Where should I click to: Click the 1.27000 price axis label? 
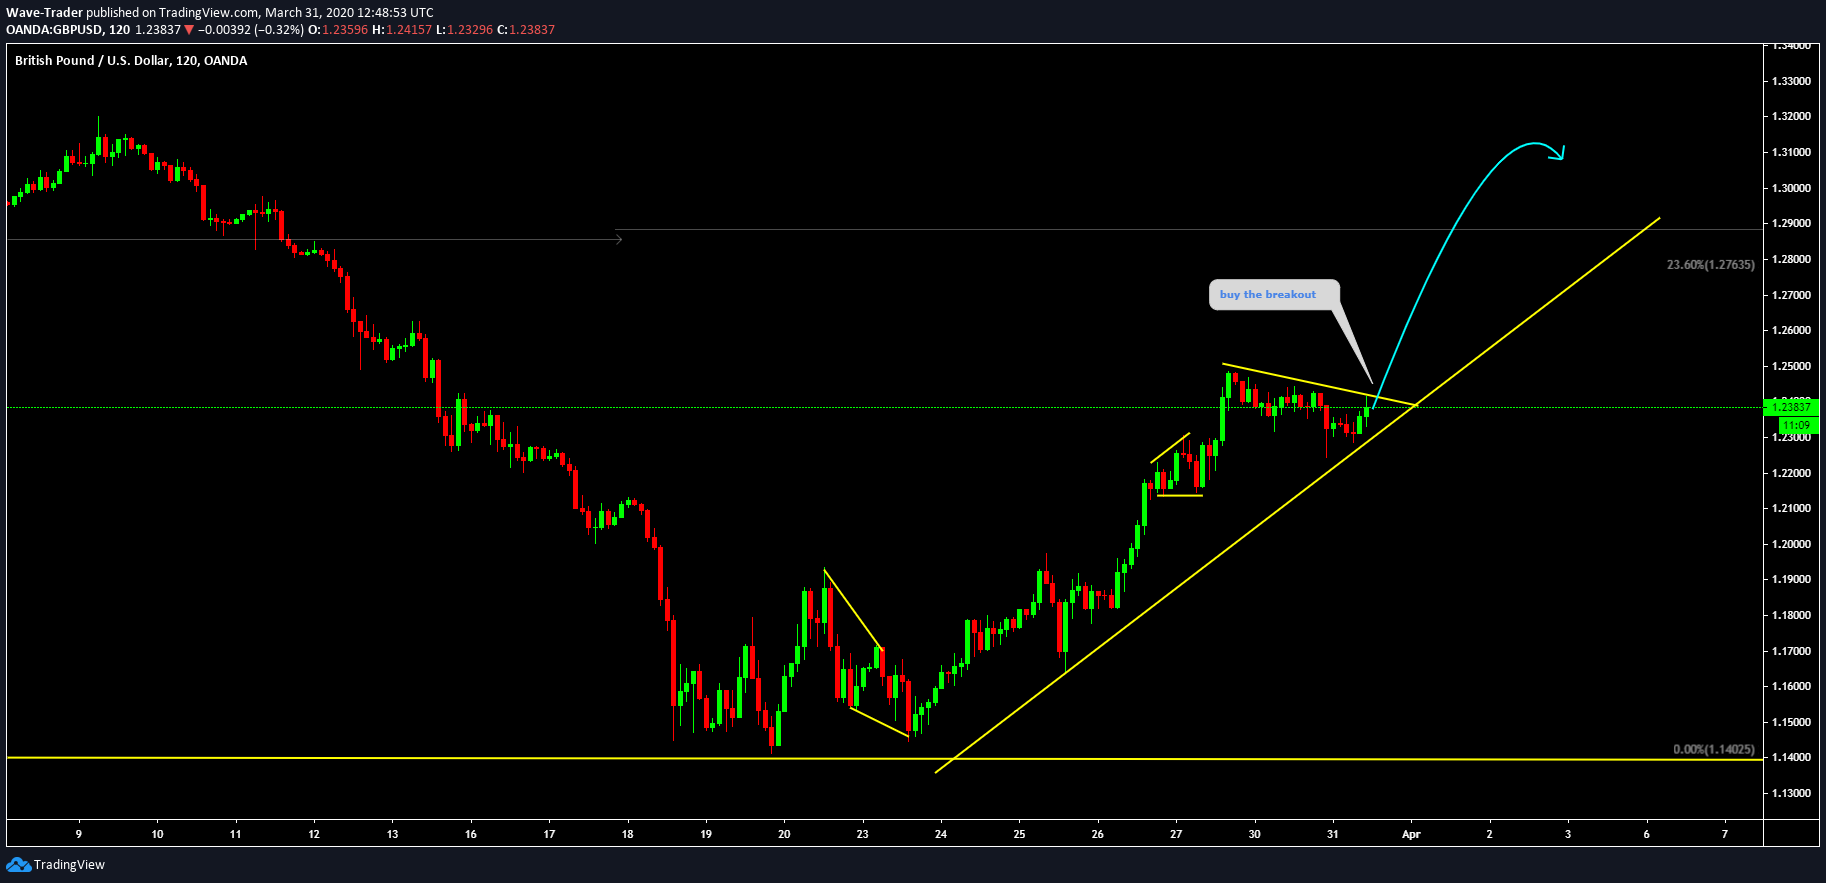tap(1791, 295)
